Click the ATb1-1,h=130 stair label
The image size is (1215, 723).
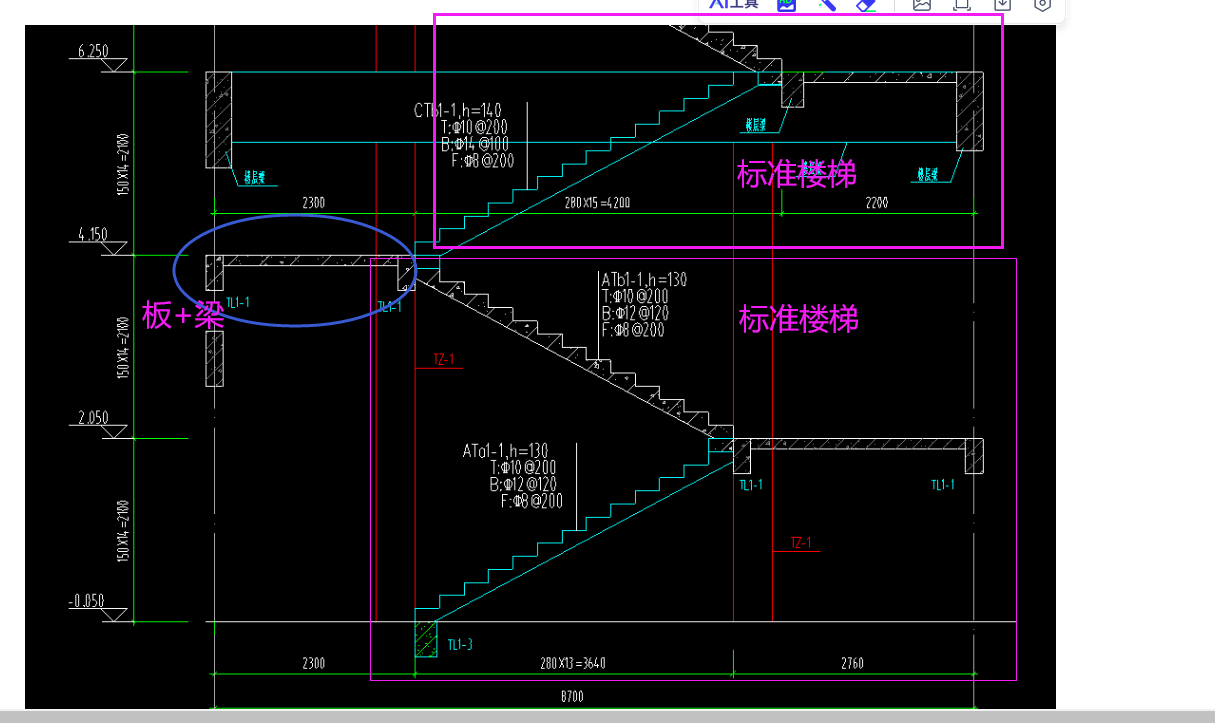(x=644, y=280)
